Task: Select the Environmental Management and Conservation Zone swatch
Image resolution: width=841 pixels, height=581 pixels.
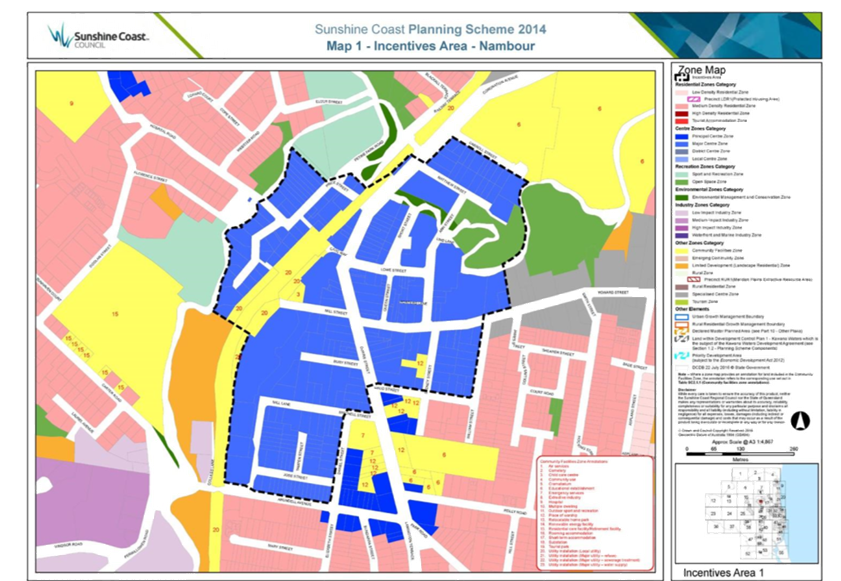Action: 683,195
